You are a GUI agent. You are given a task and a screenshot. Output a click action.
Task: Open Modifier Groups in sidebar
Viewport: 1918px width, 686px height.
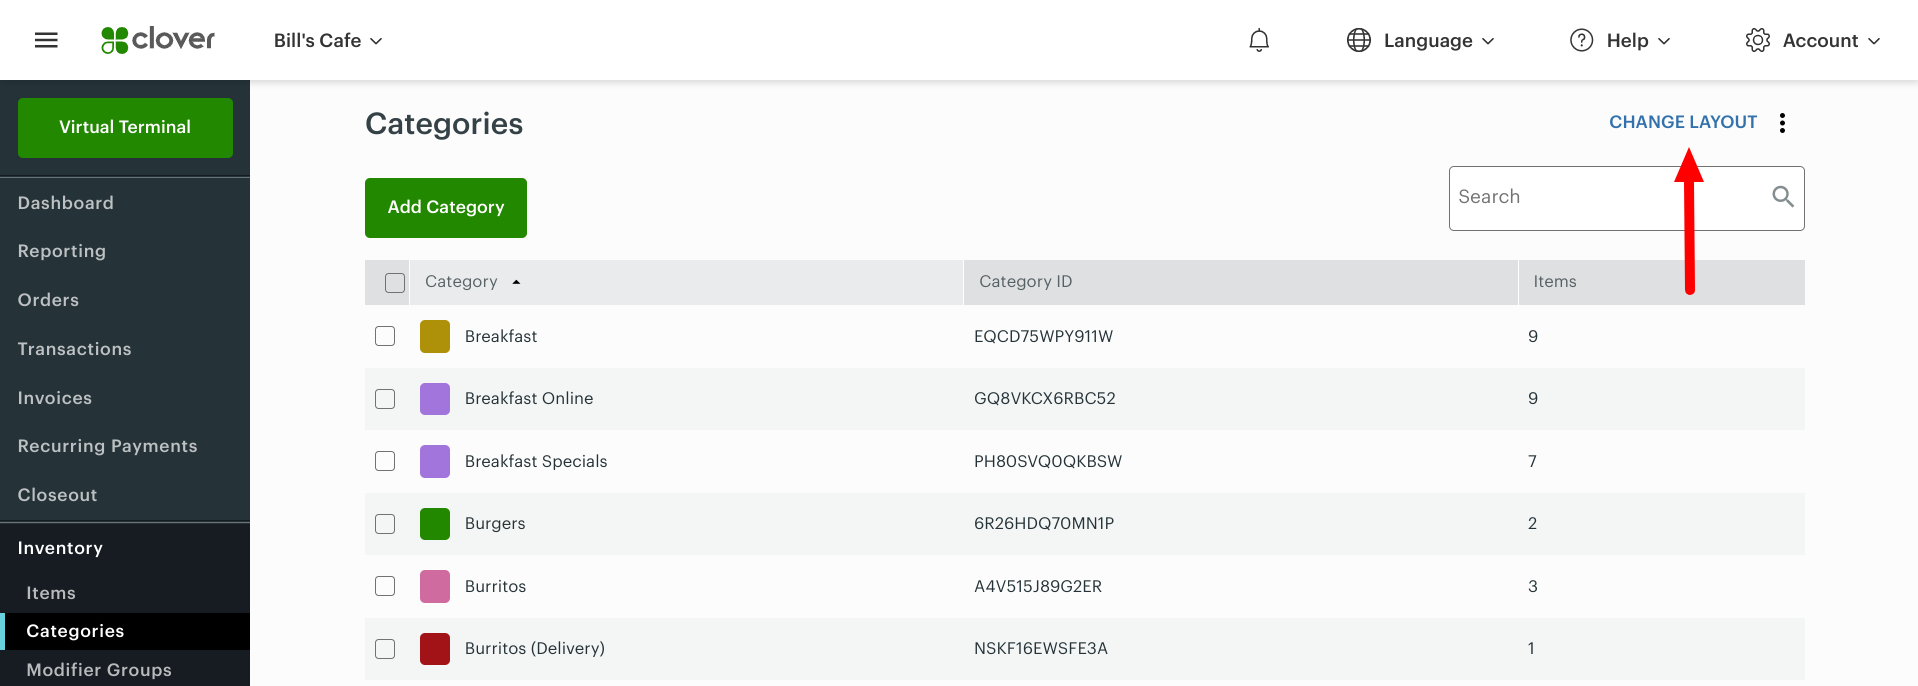click(x=99, y=670)
